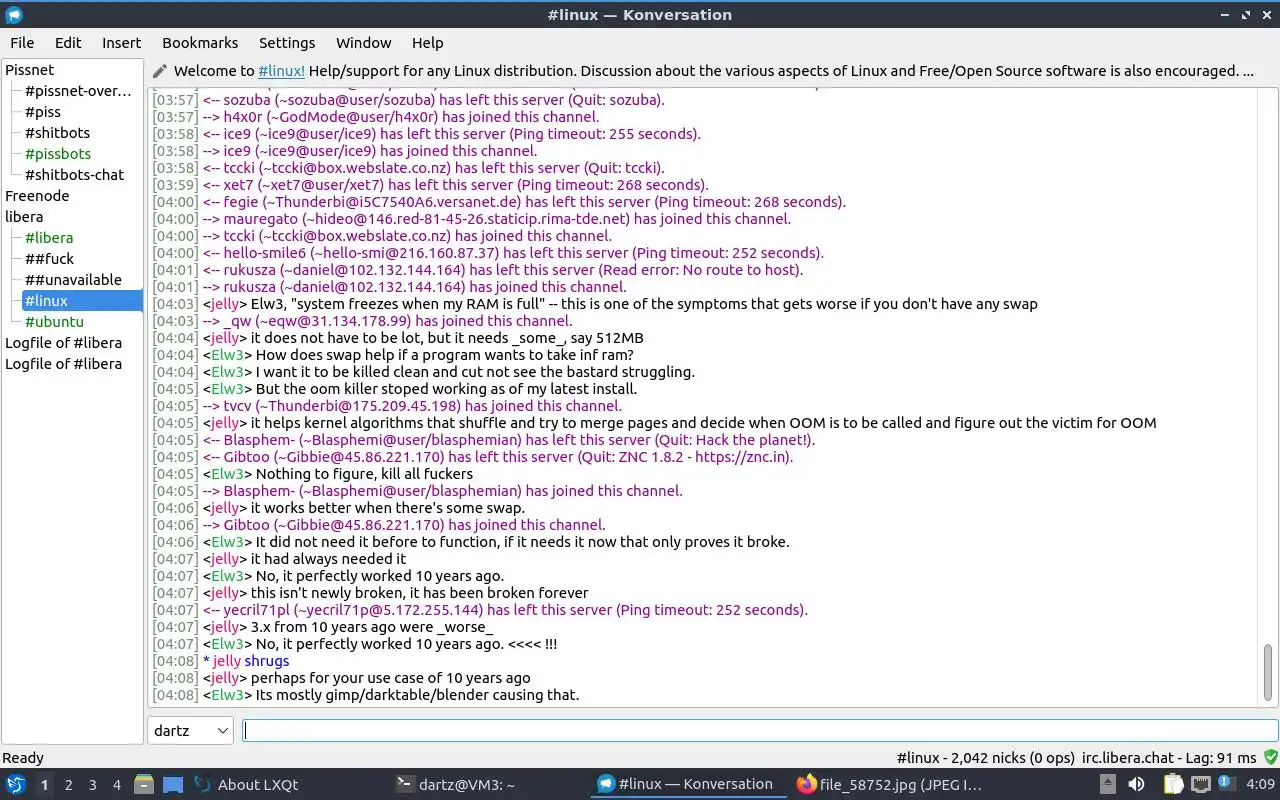Image resolution: width=1280 pixels, height=800 pixels.
Task: Select the #shitbots-chat channel
Action: 74,175
